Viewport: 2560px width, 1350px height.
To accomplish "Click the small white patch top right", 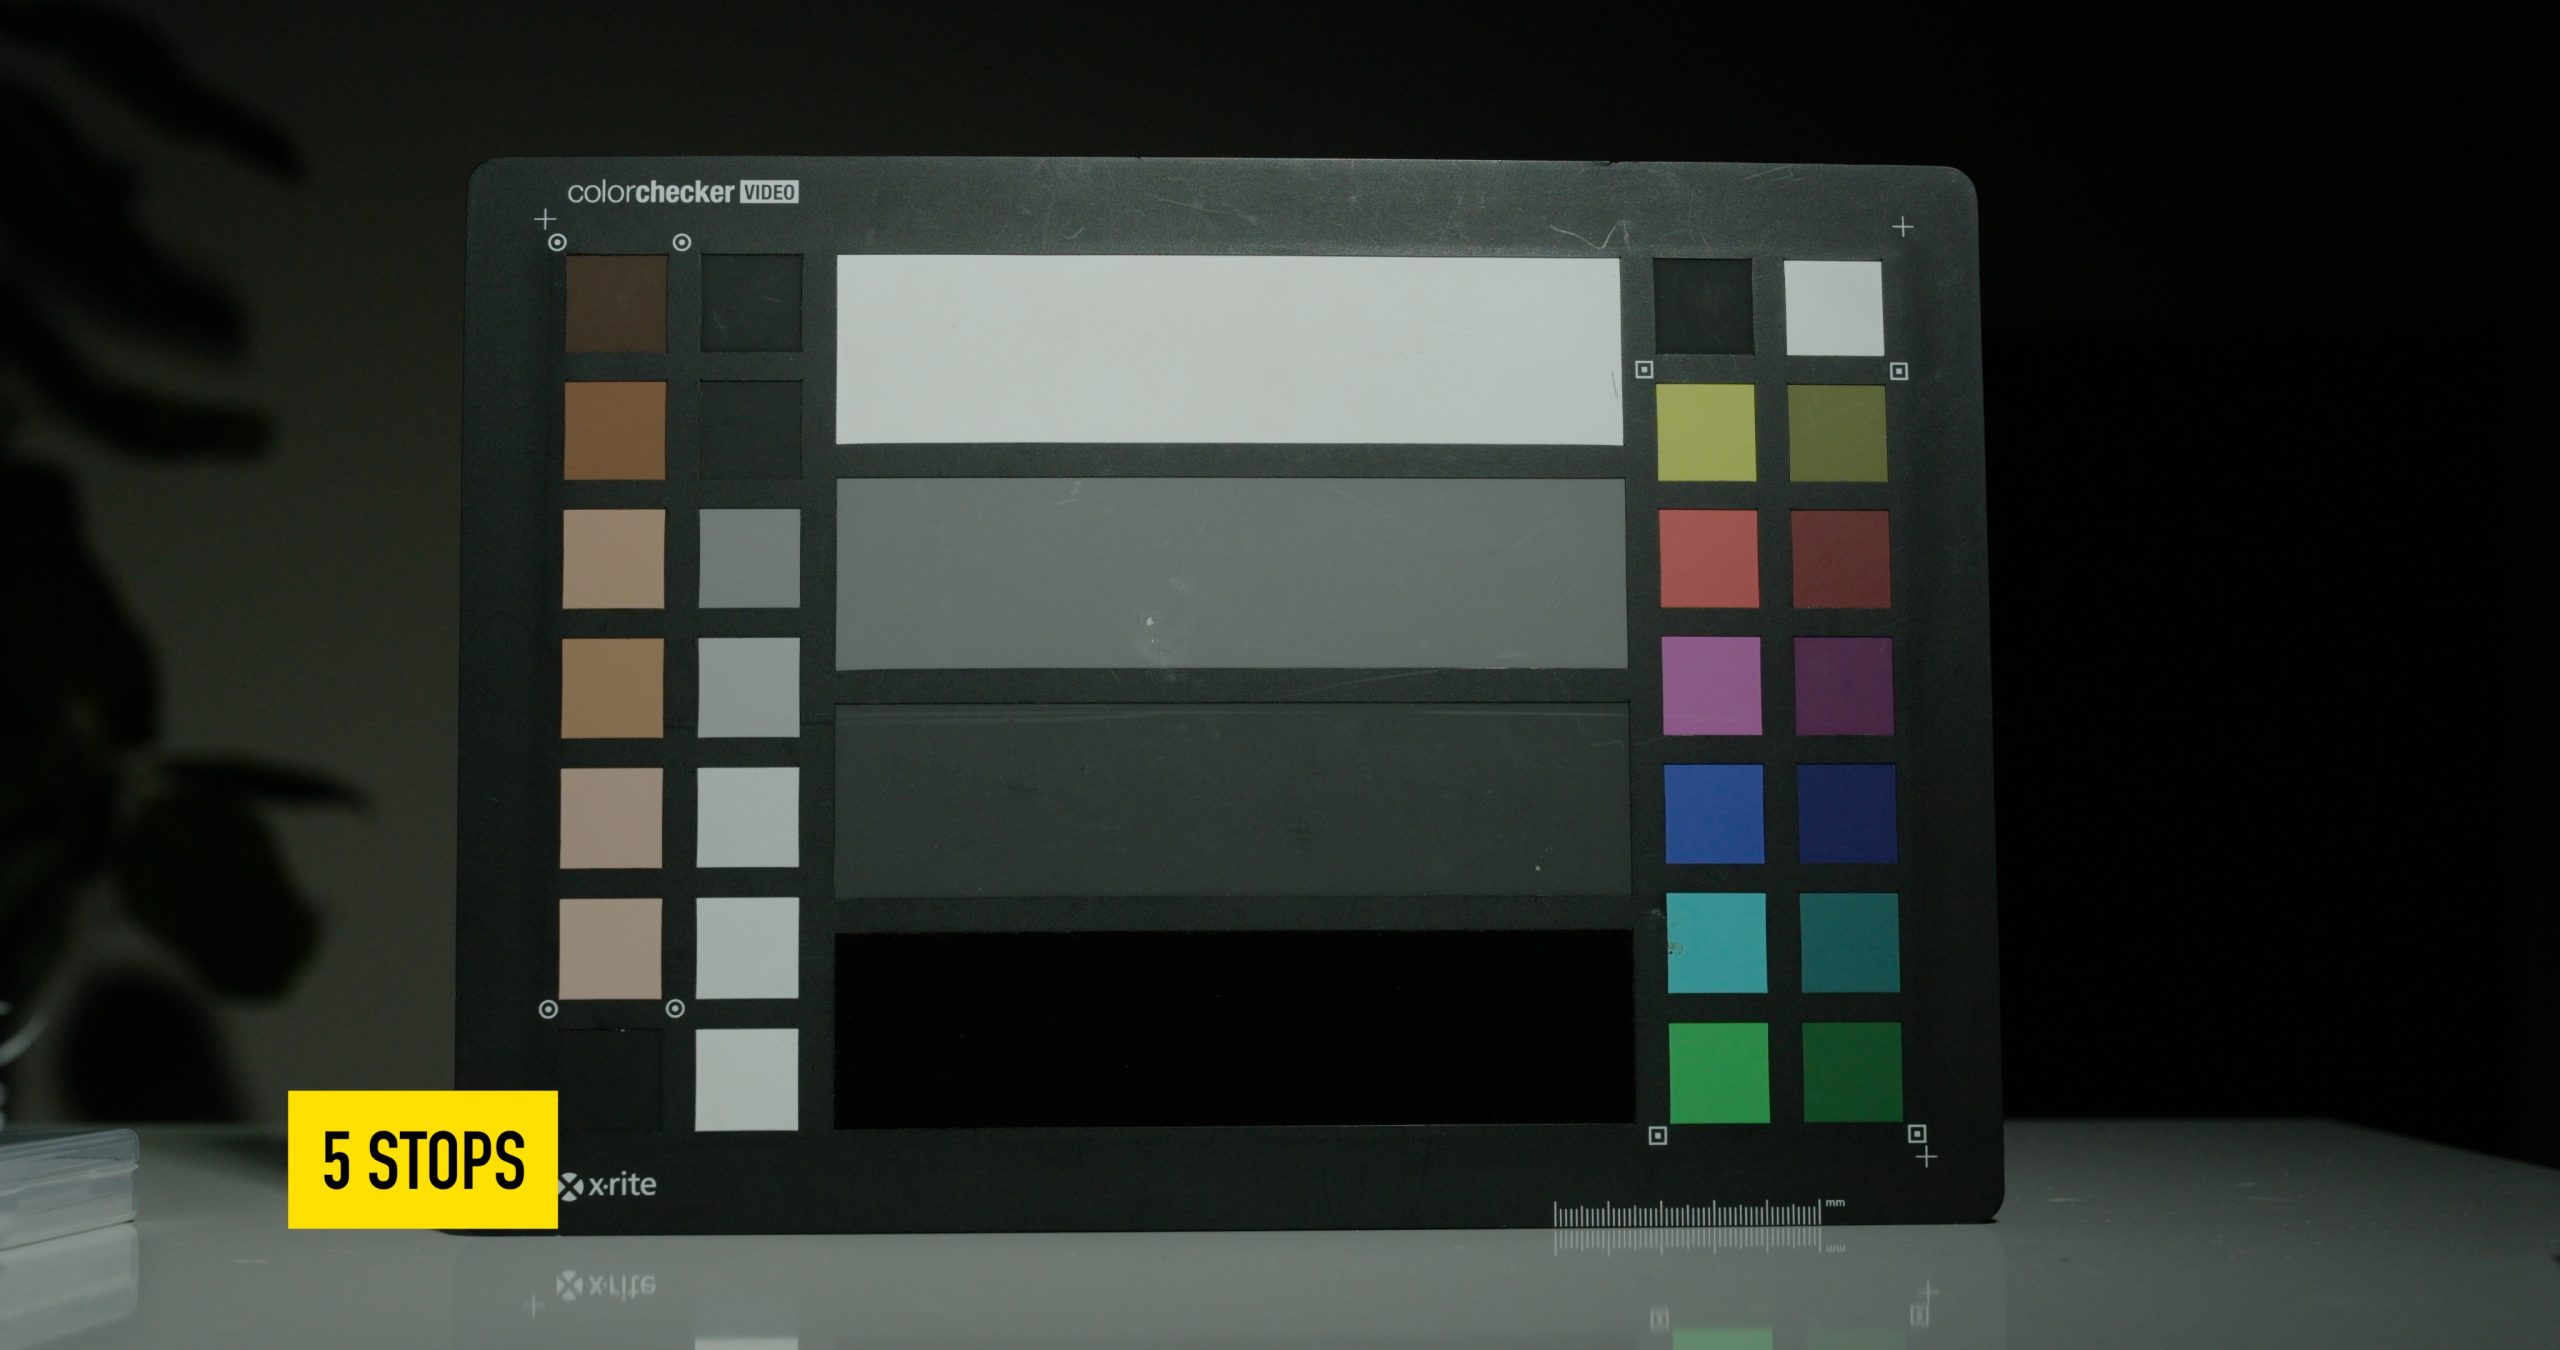I will [x=1833, y=308].
